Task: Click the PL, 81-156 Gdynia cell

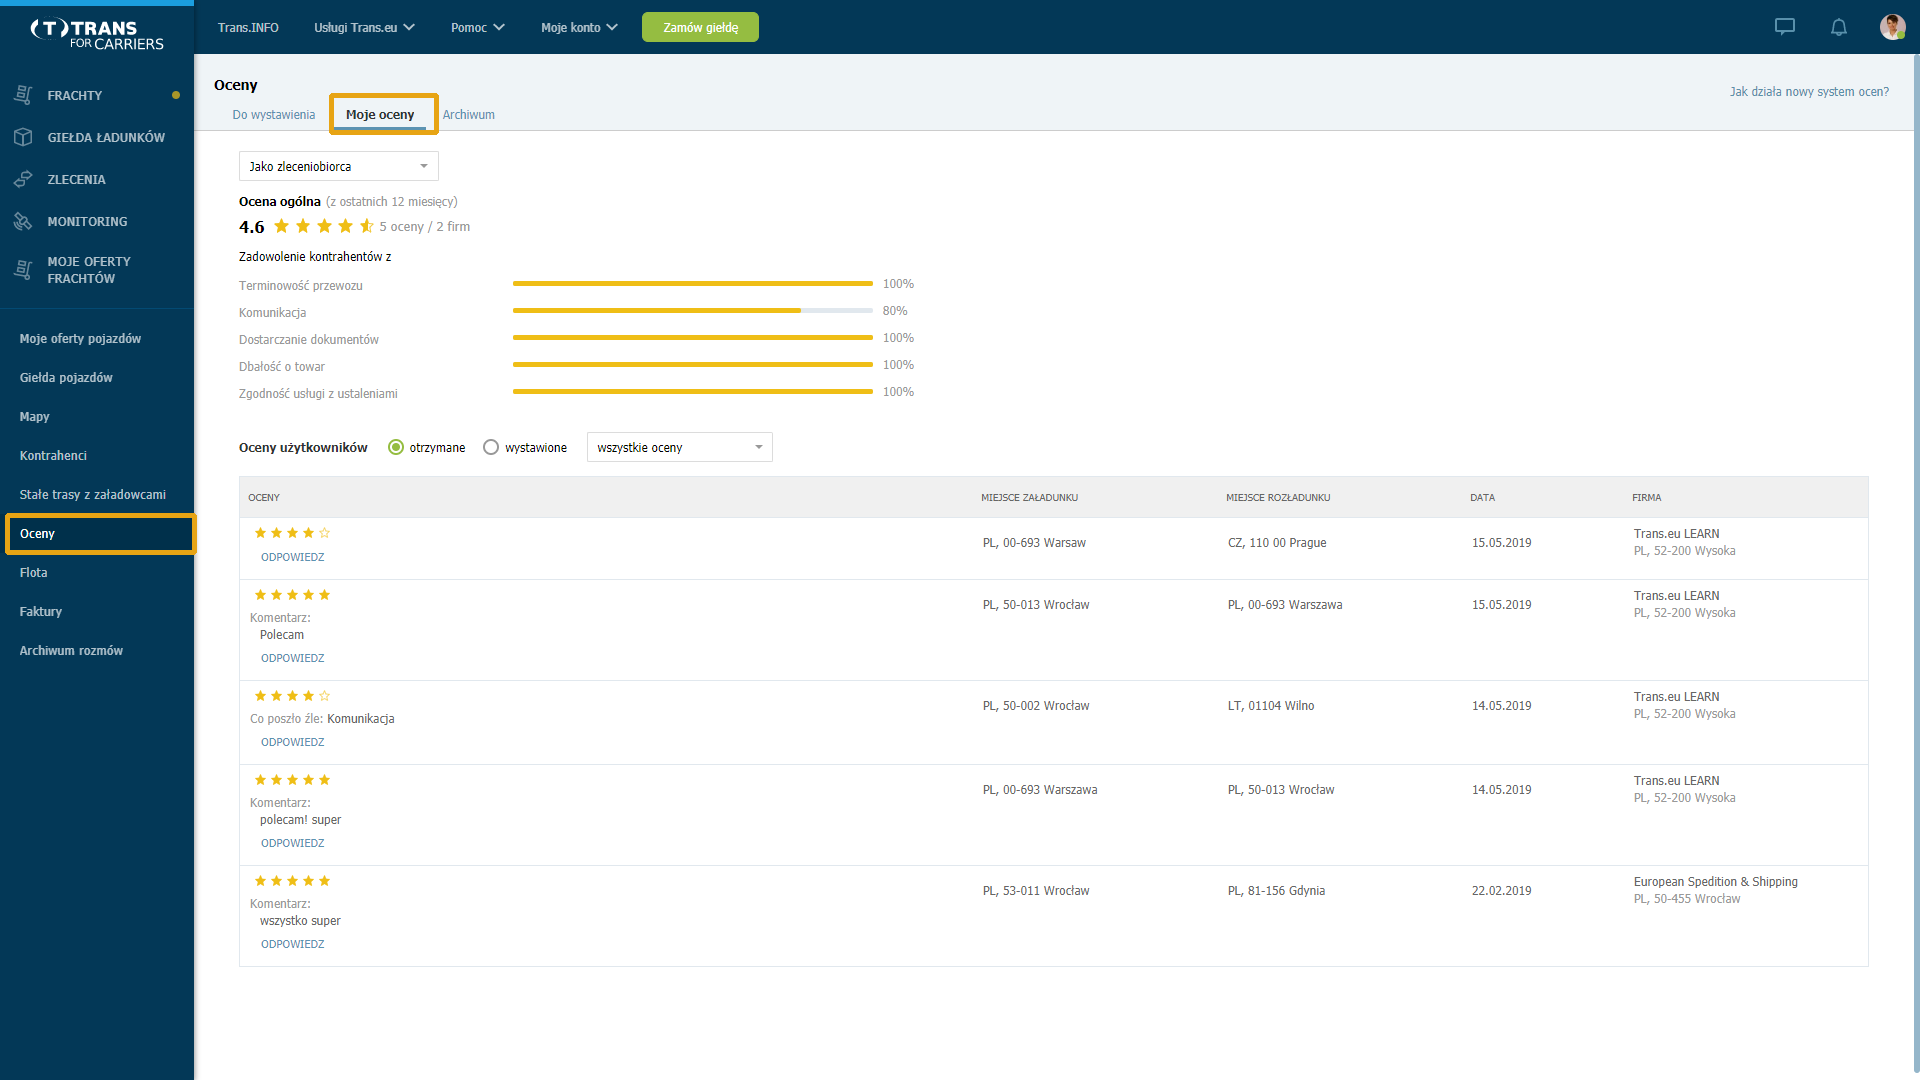Action: coord(1276,890)
